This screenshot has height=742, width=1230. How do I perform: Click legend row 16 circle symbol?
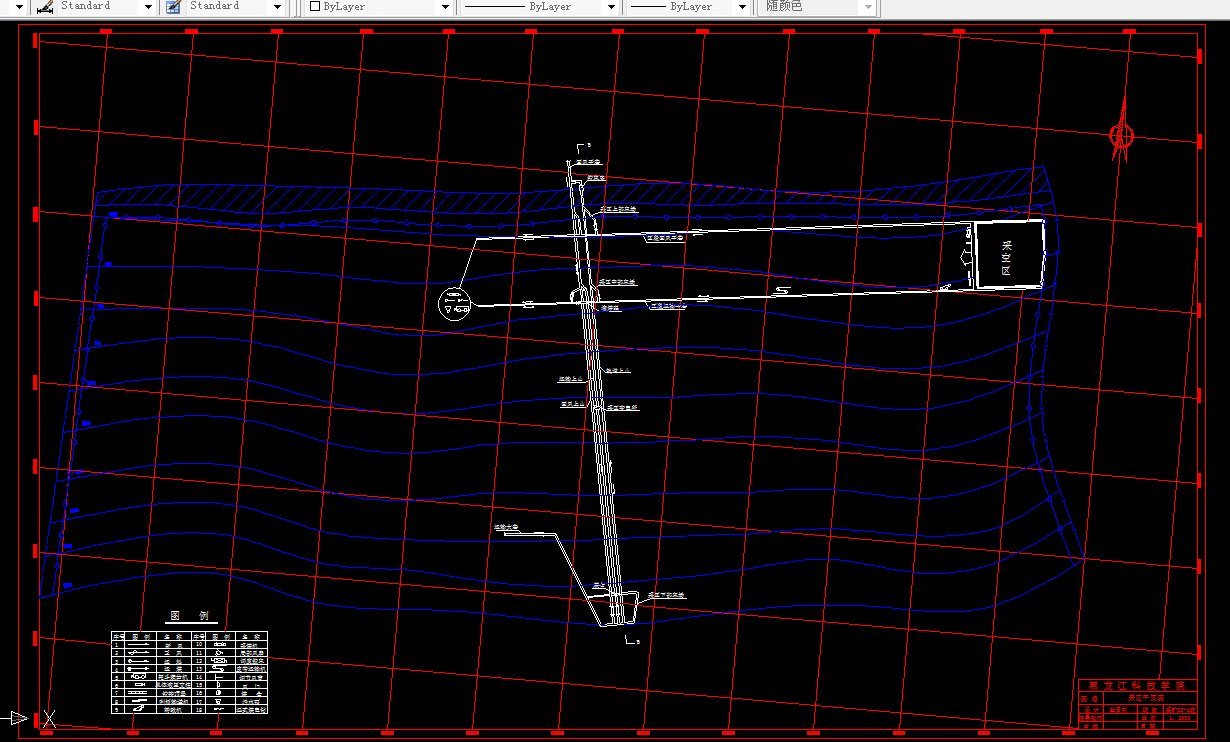click(x=218, y=692)
